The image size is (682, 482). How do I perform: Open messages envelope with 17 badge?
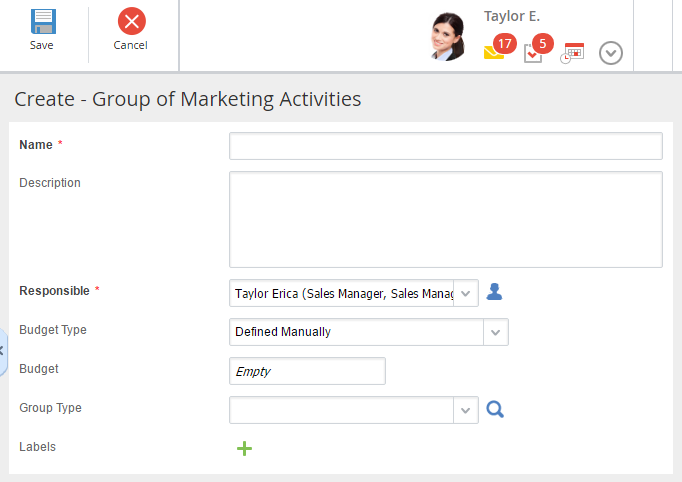[x=494, y=52]
